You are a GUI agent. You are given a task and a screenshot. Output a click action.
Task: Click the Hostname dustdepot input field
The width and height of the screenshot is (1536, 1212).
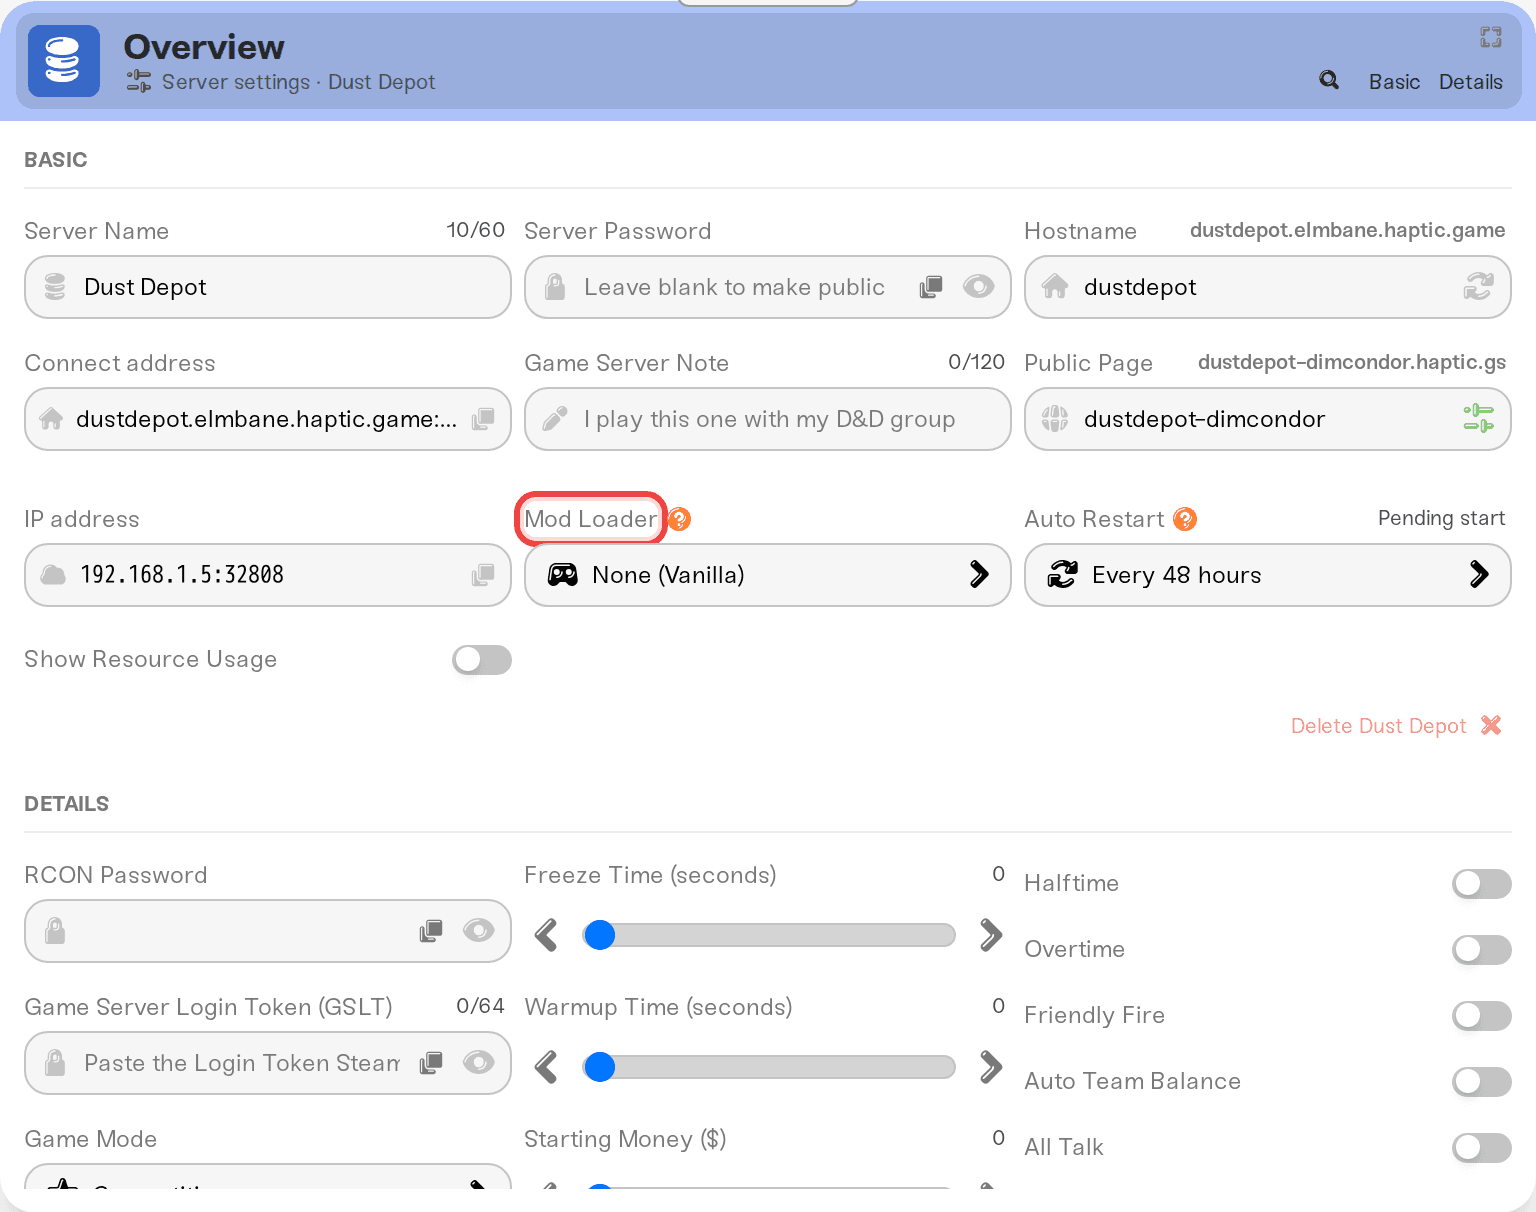pos(1268,287)
